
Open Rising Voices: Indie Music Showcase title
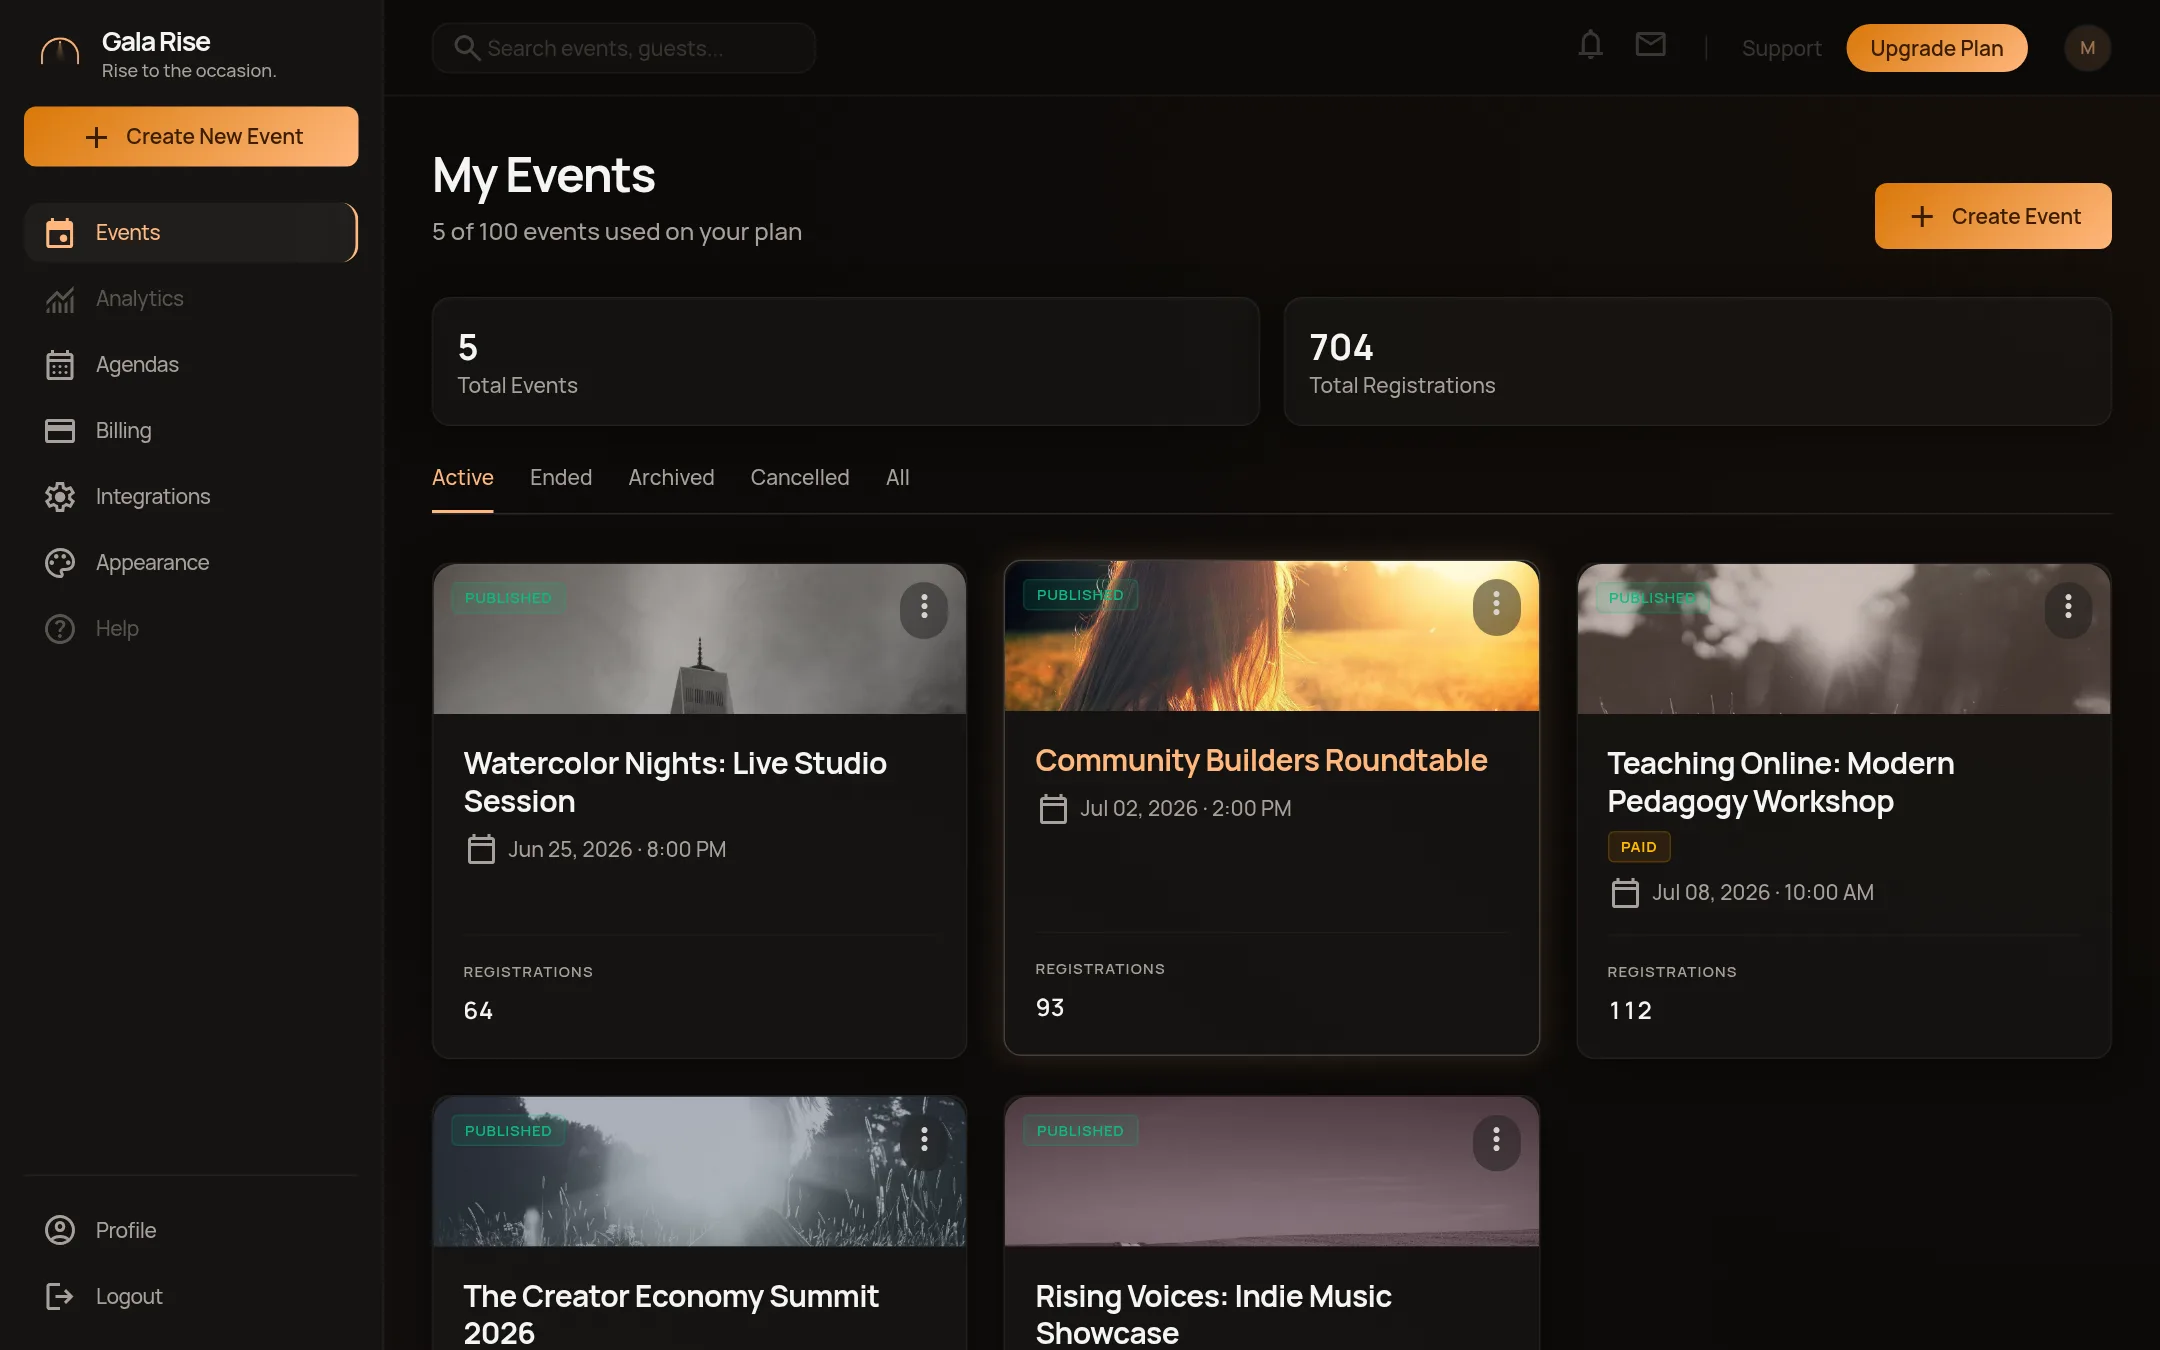[1213, 1314]
